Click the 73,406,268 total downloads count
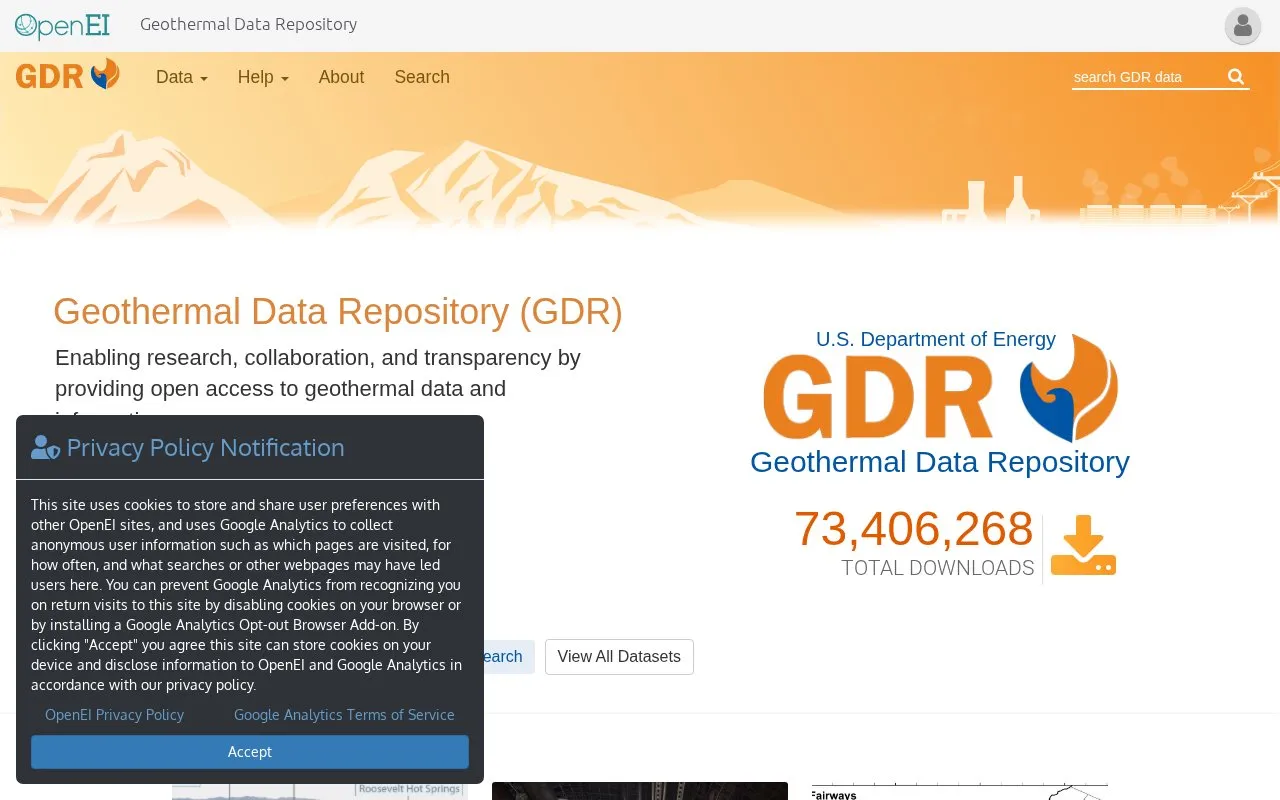The image size is (1280, 800). (x=913, y=529)
